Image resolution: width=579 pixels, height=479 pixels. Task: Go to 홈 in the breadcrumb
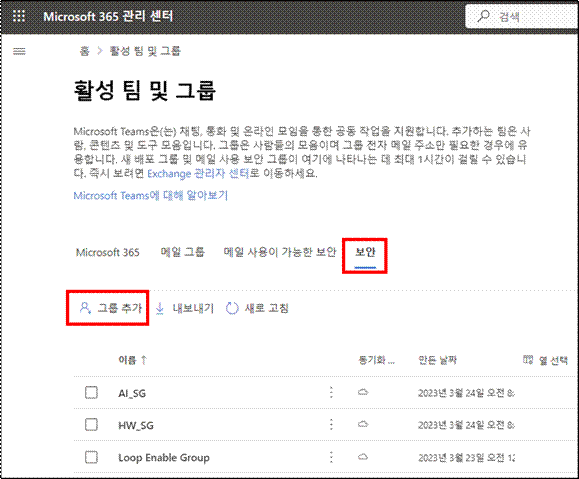click(85, 51)
